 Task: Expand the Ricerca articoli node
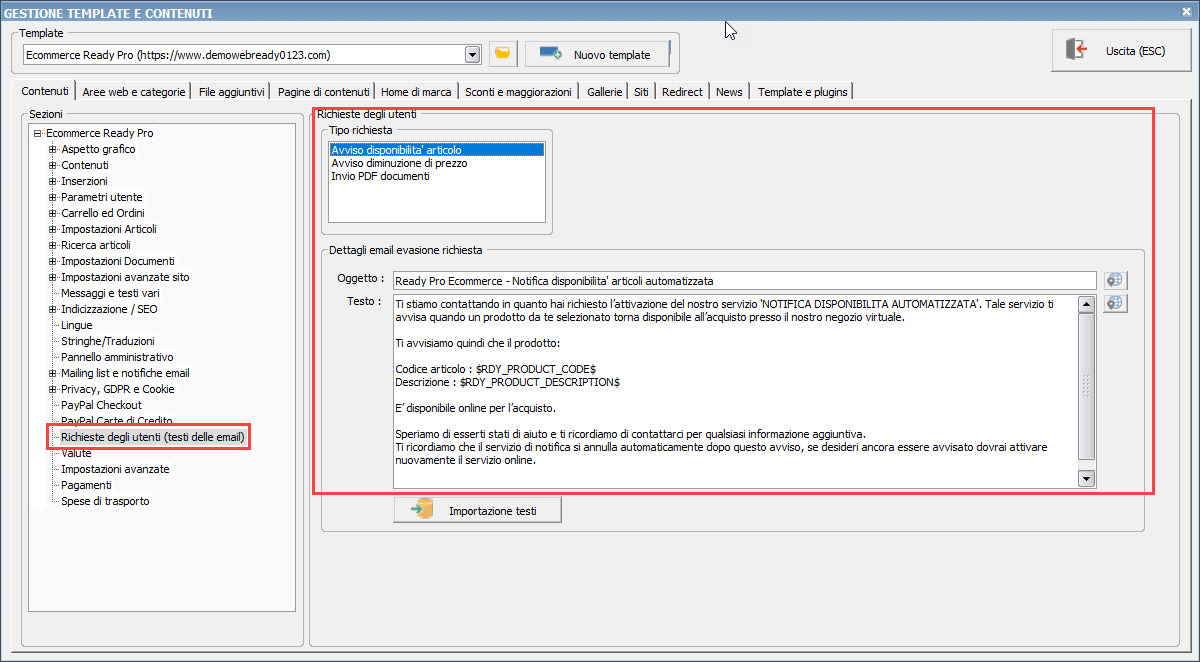coord(53,245)
